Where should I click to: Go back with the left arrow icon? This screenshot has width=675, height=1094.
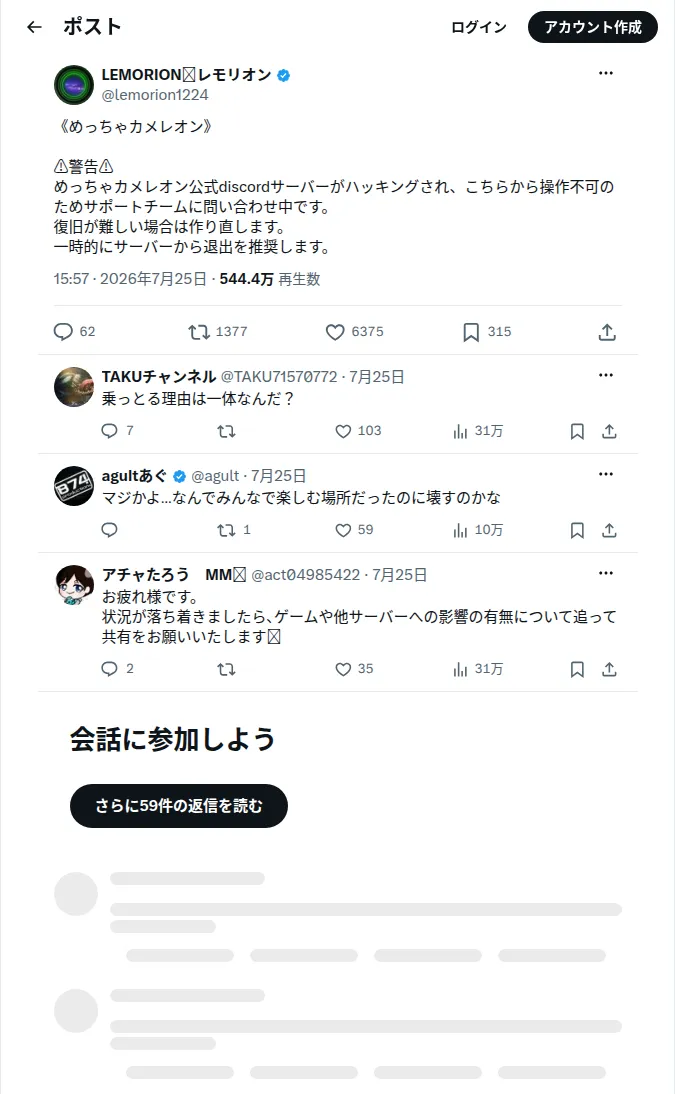34,27
